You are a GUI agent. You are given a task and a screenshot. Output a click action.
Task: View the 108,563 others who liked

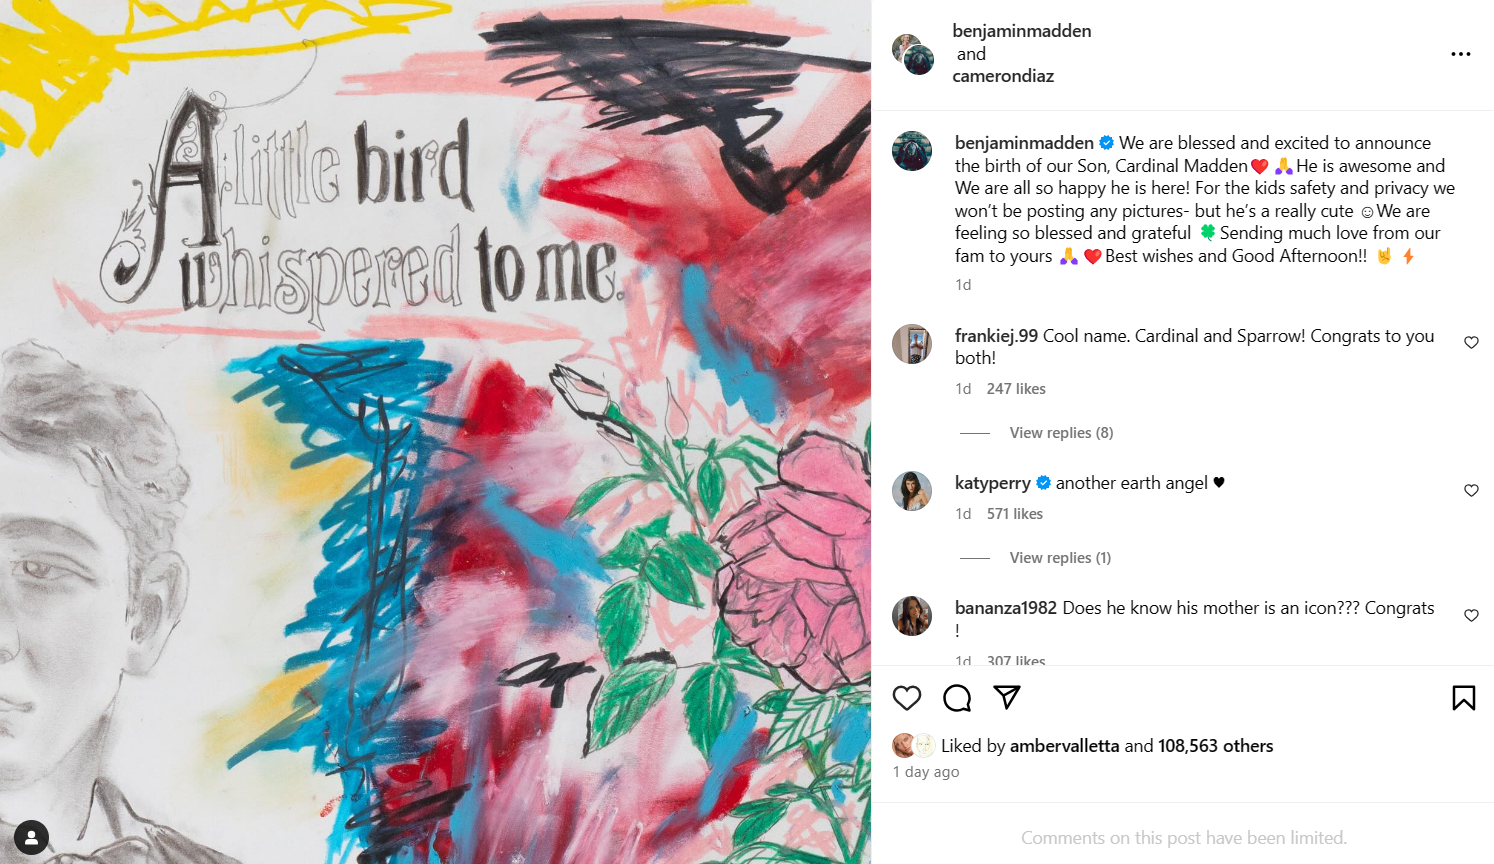[1215, 746]
